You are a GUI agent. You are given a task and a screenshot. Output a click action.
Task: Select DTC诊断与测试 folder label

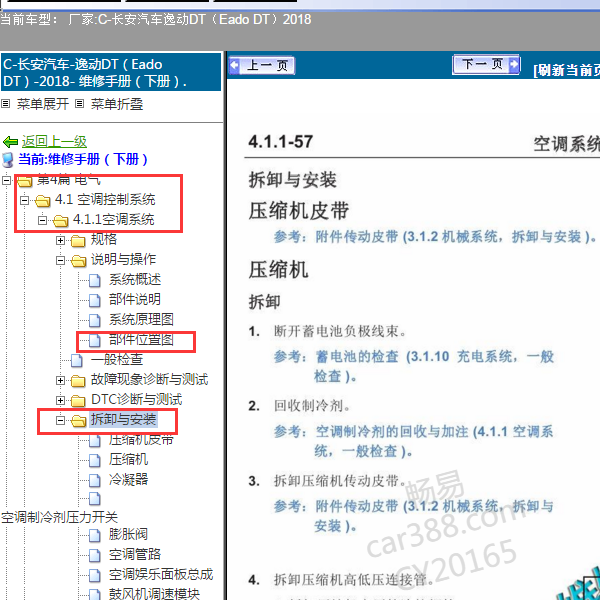[137, 399]
